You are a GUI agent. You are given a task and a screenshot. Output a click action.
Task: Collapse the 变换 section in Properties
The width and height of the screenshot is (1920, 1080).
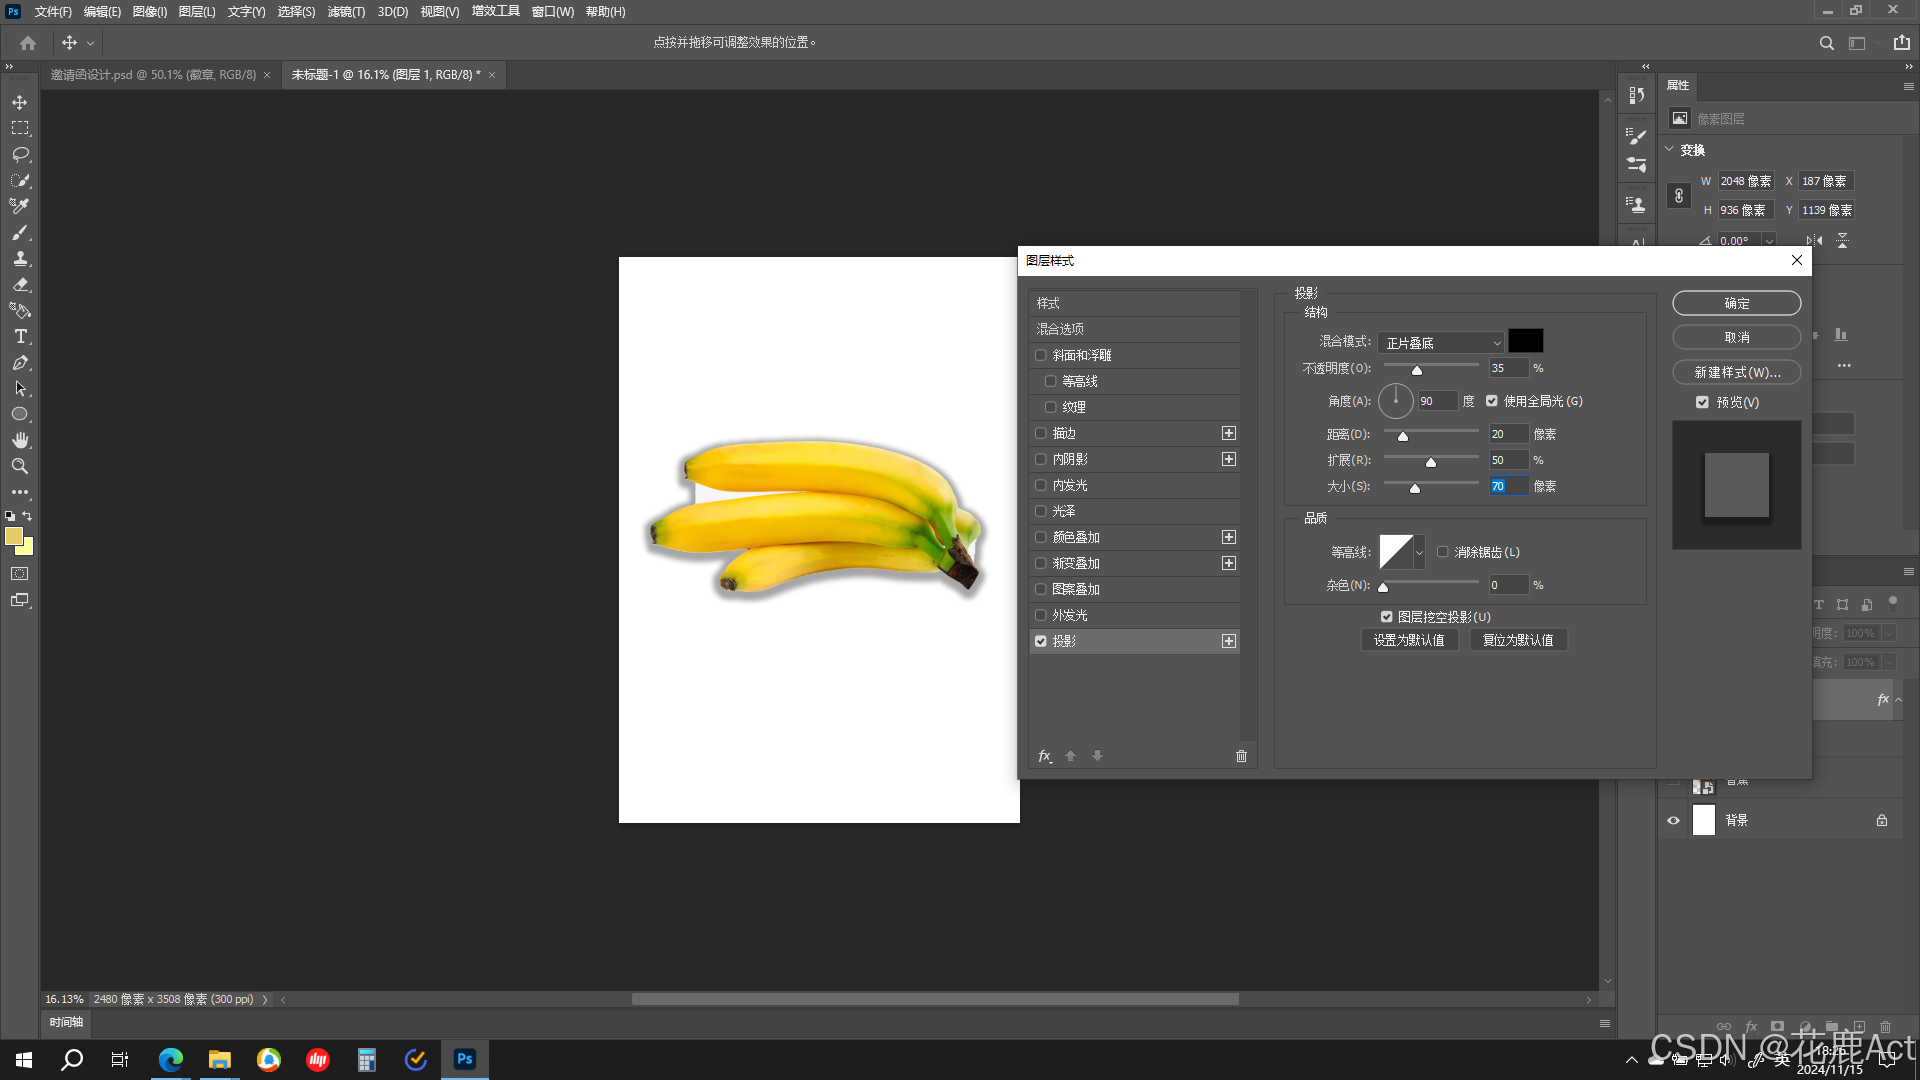1669,149
